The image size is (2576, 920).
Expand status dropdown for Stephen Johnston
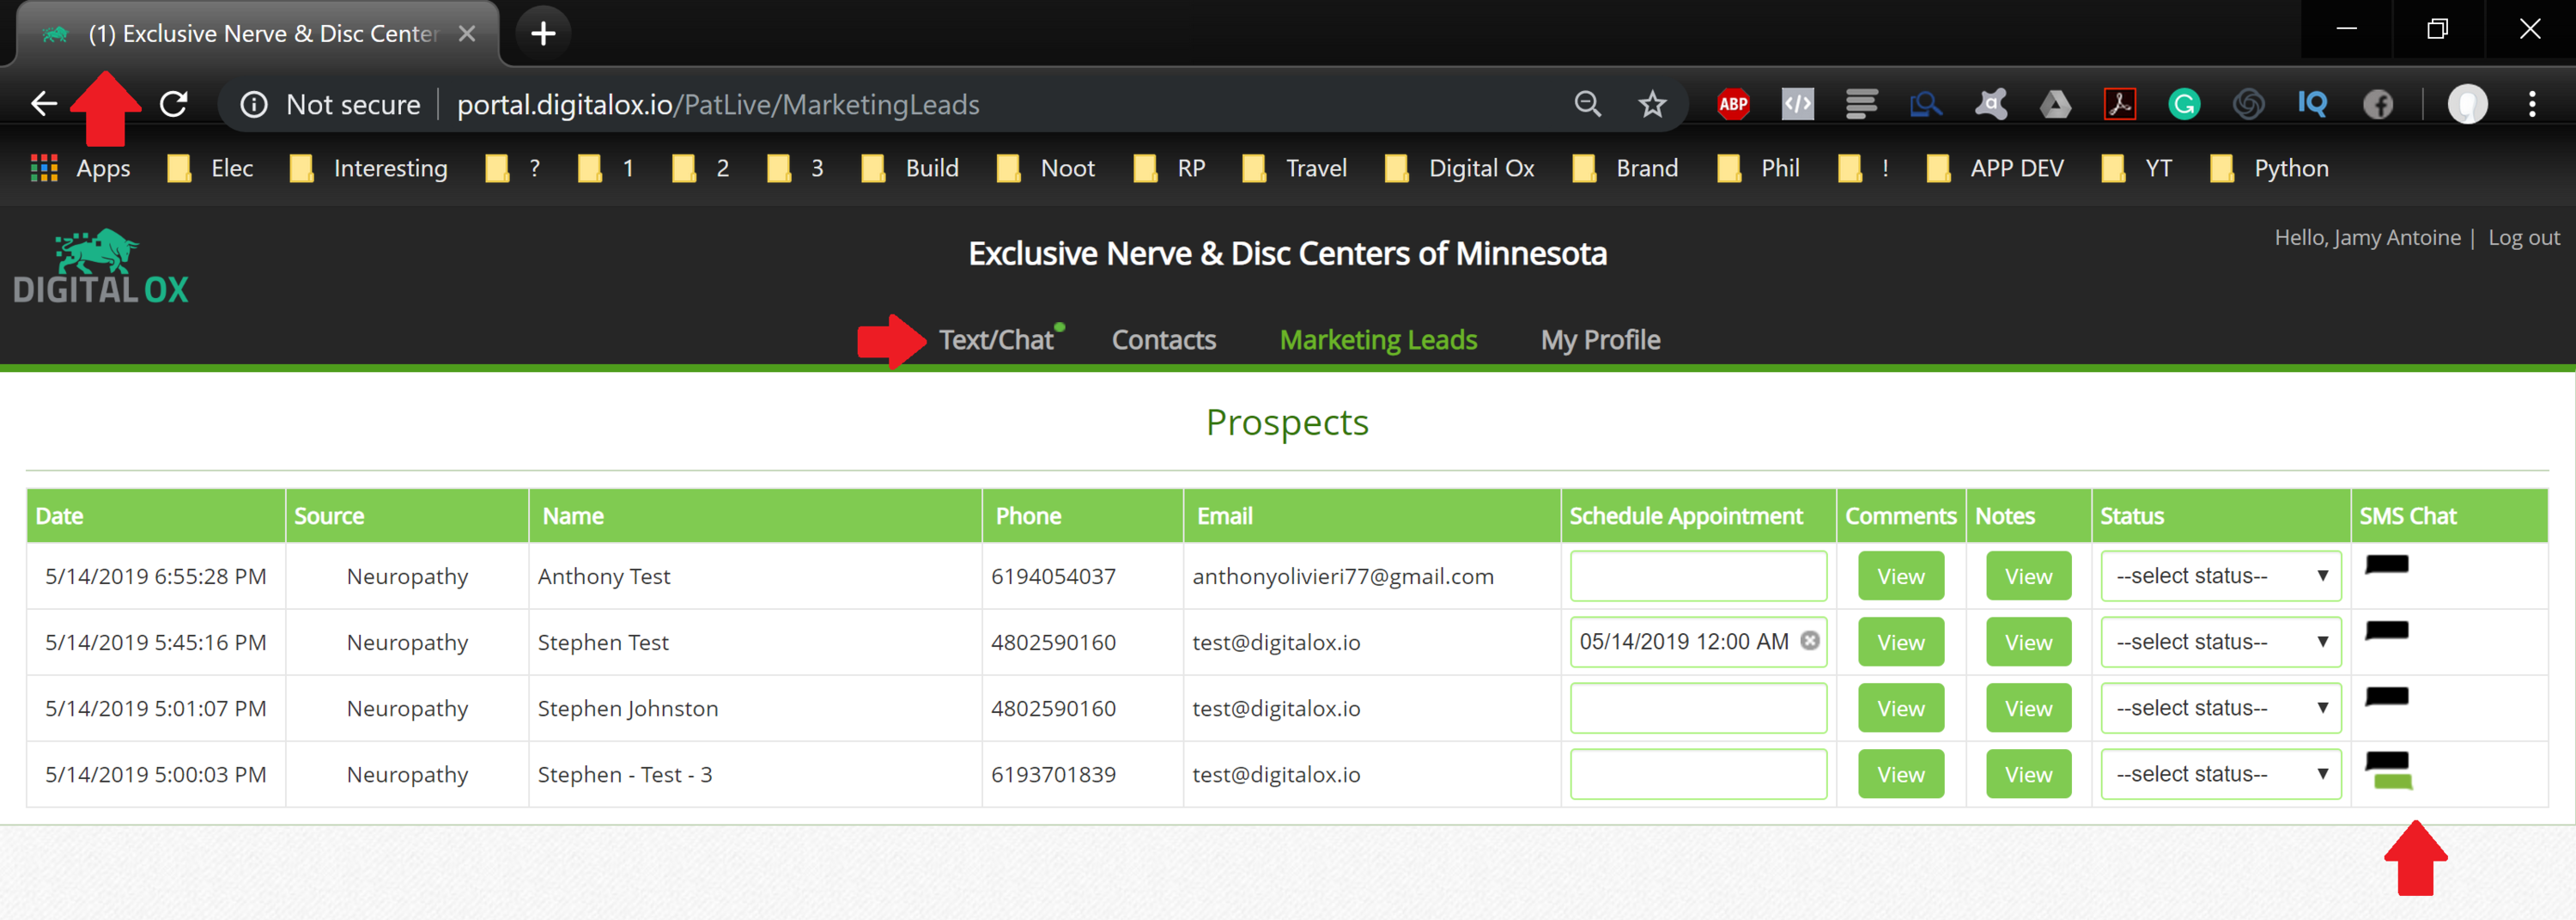pyautogui.click(x=2220, y=708)
